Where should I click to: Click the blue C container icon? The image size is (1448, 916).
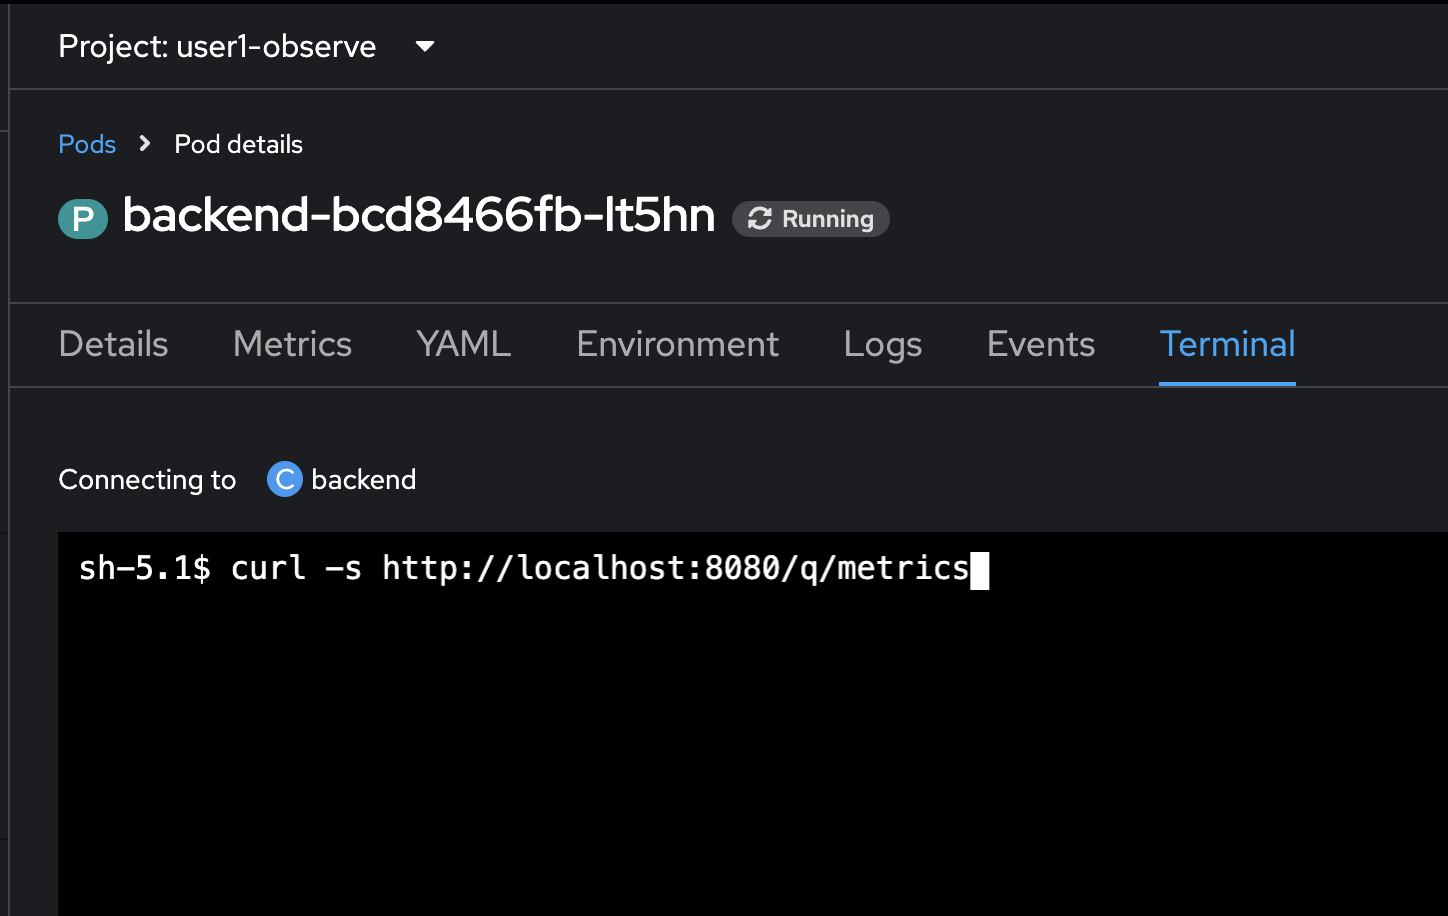[284, 480]
